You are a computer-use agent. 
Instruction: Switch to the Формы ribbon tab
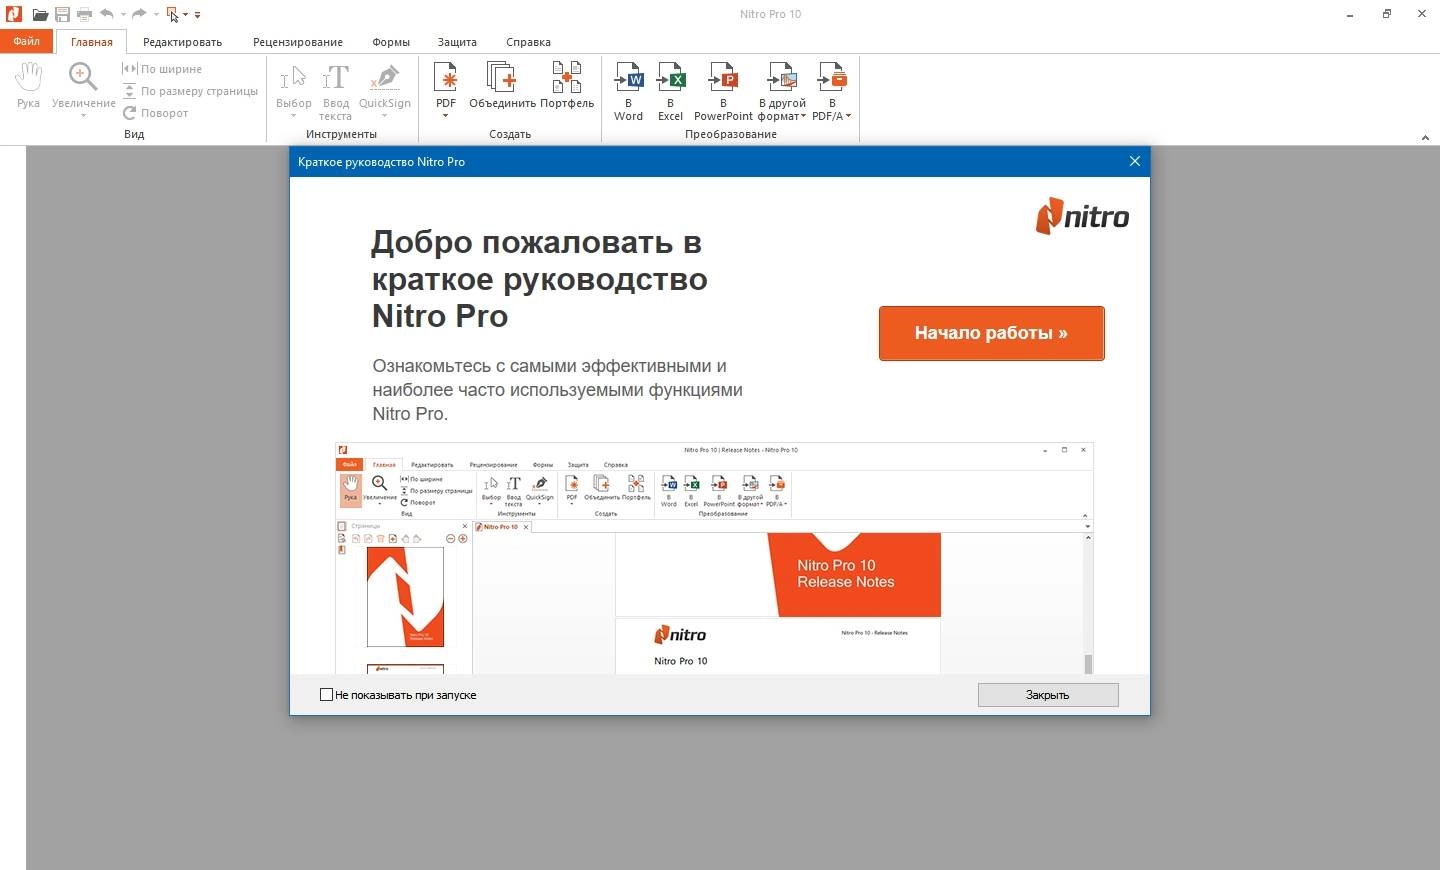[x=391, y=42]
